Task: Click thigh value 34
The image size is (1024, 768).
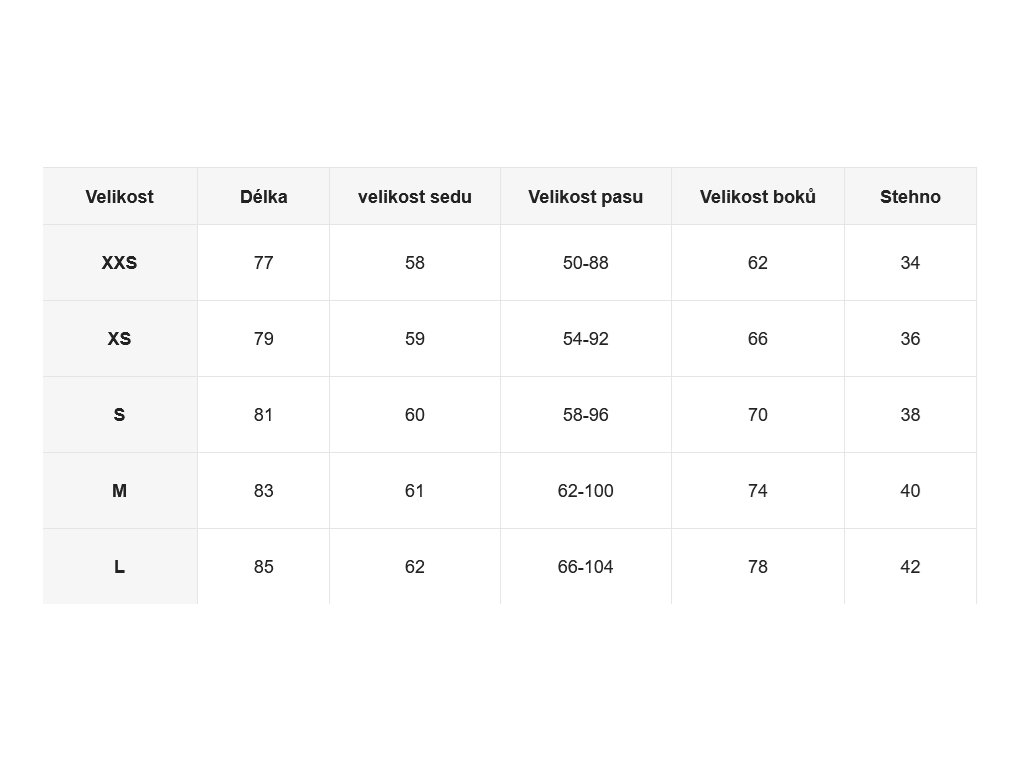Action: 910,263
